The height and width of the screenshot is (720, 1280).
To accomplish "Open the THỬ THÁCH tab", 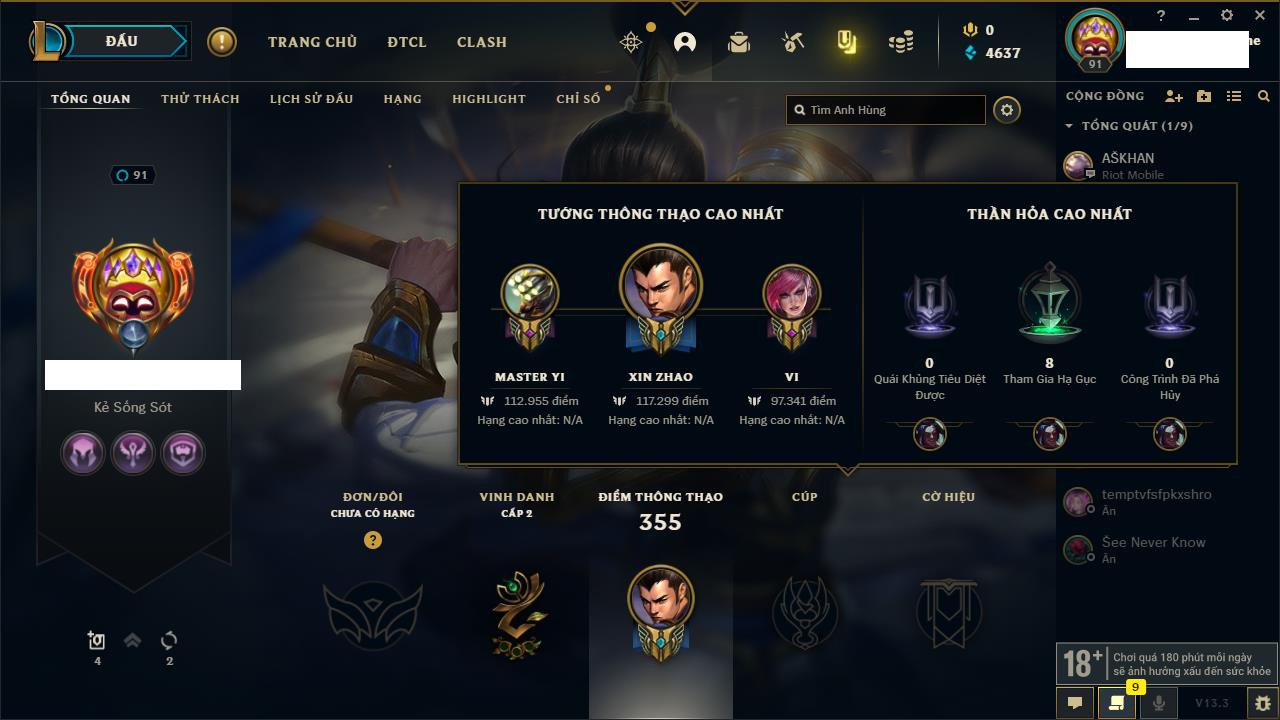I will [200, 99].
